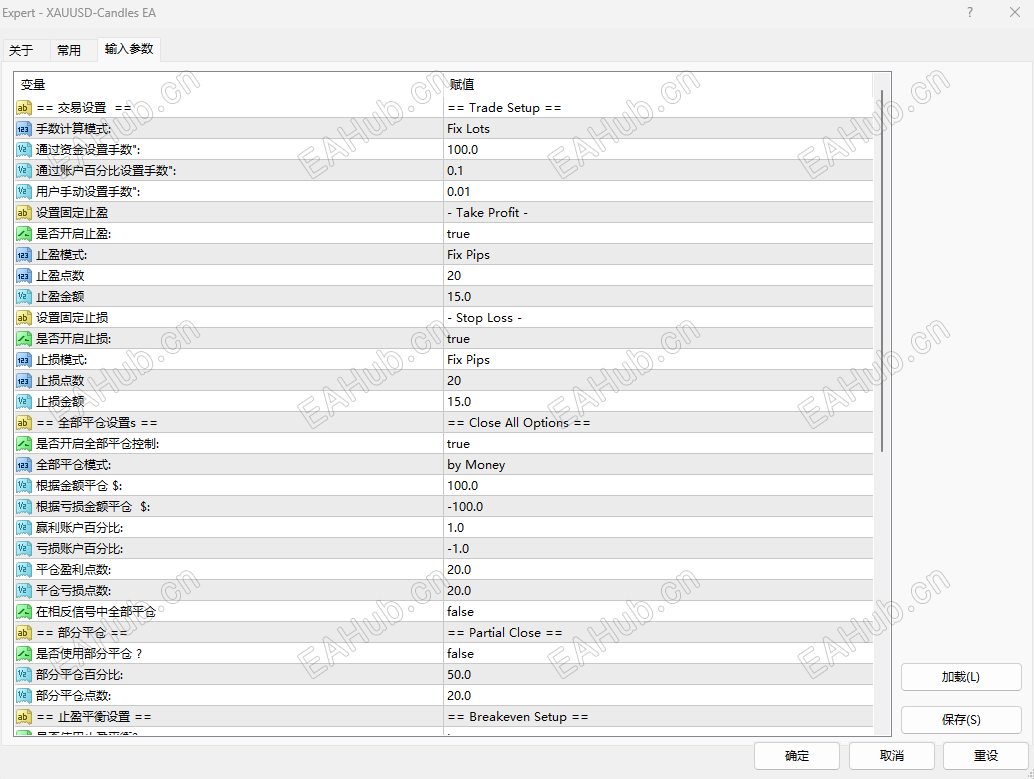Select the - Take Profit - value cell
This screenshot has height=779, width=1034.
click(658, 212)
